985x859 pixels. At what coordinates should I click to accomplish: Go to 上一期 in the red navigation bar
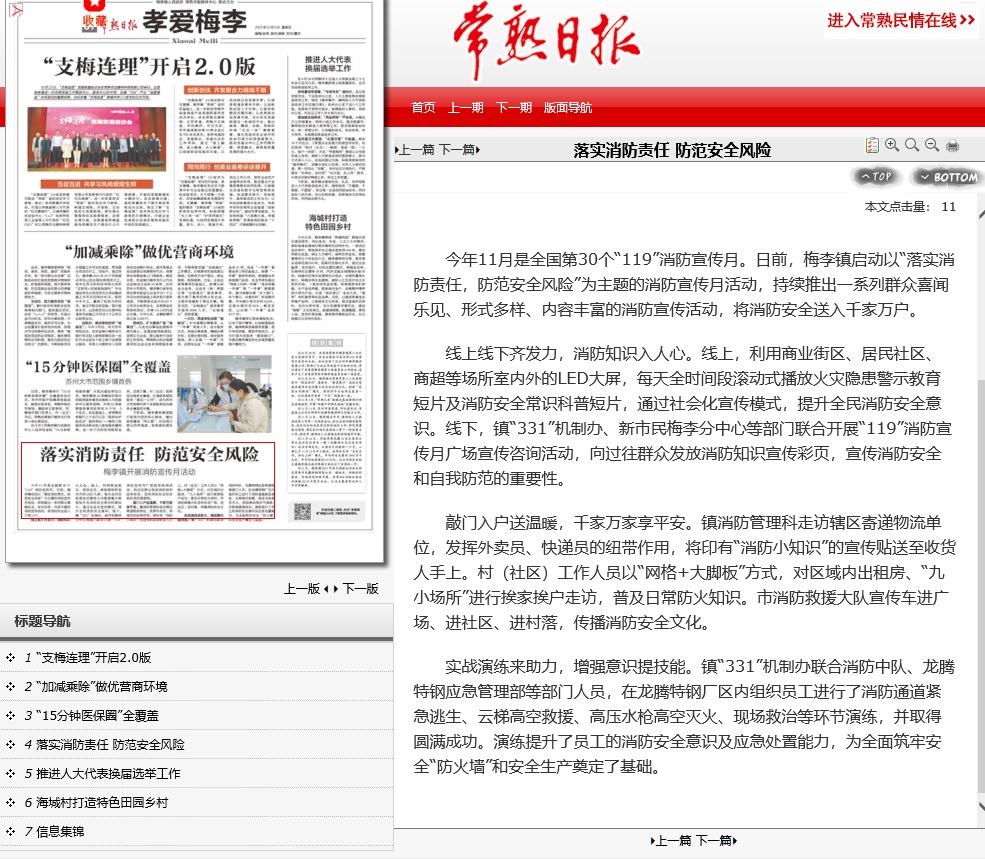point(465,107)
